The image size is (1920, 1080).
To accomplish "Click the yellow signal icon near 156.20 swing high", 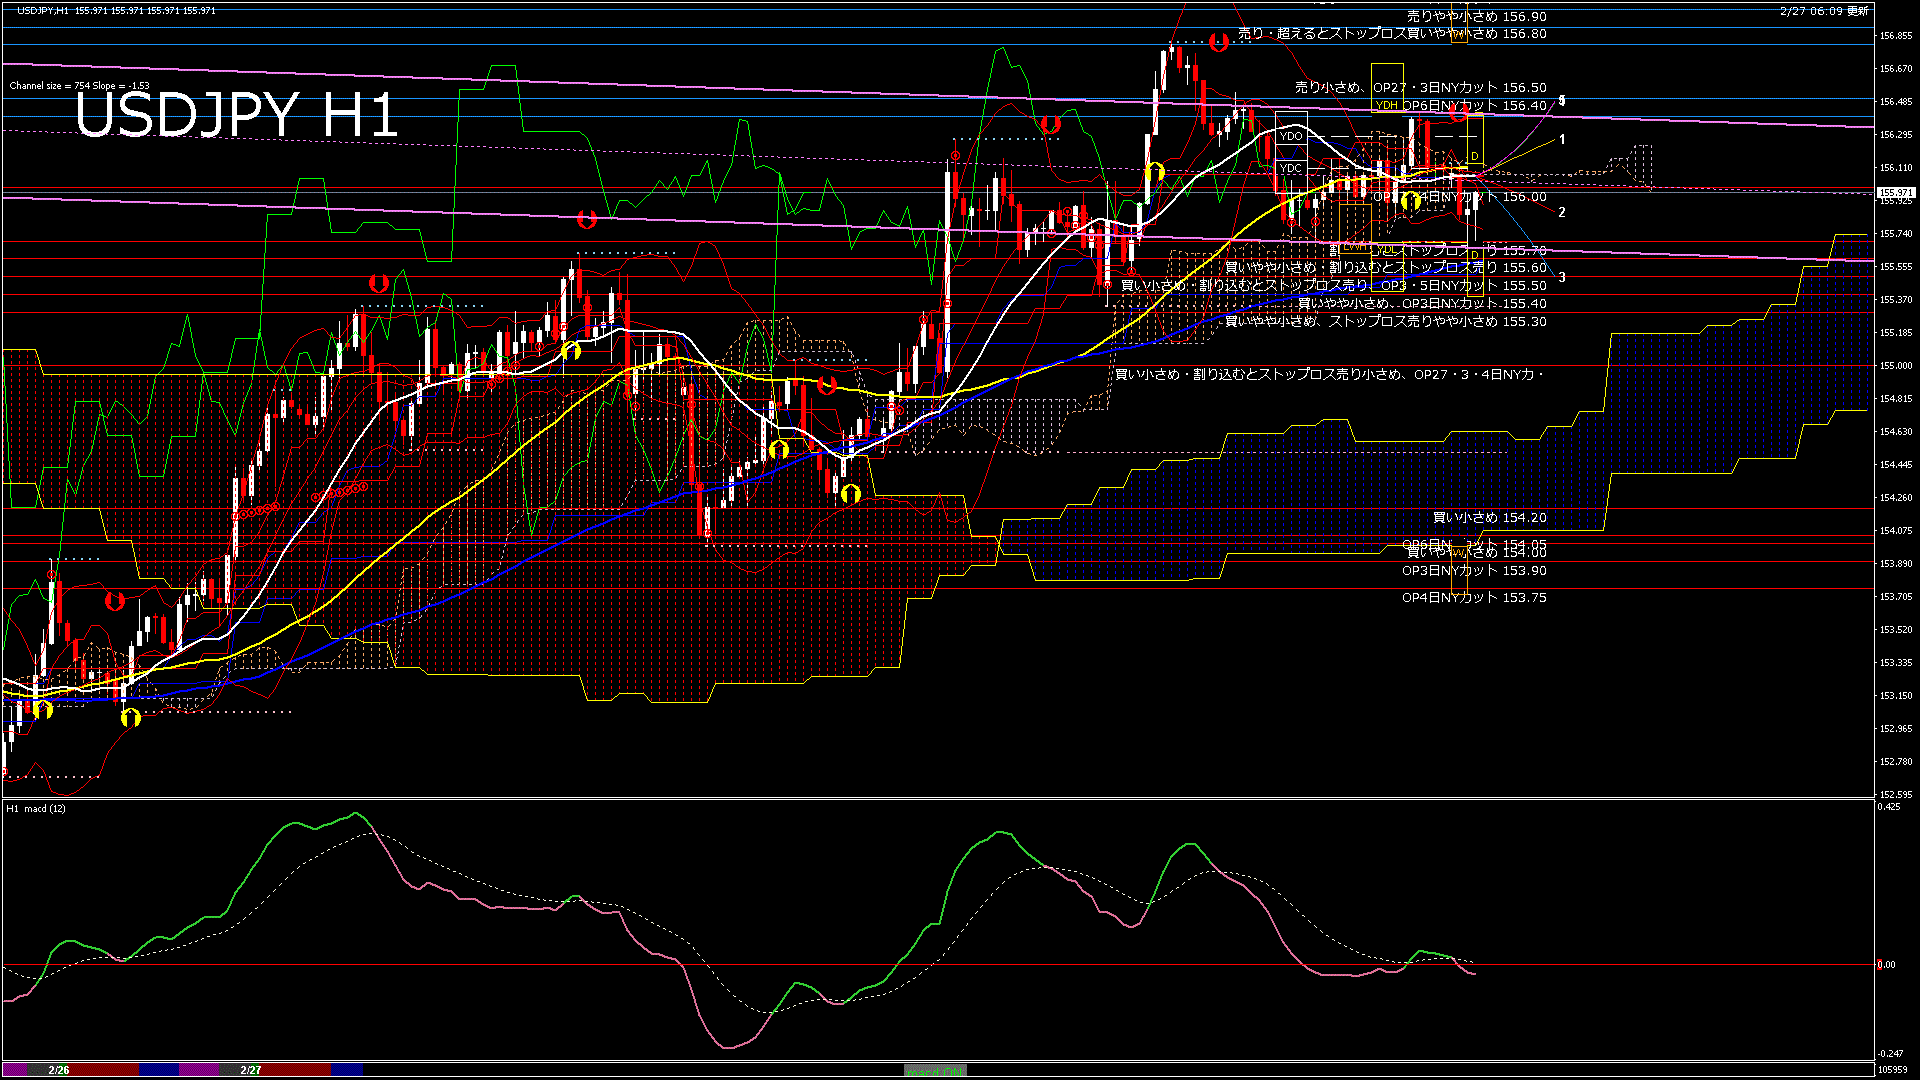I will click(1157, 172).
